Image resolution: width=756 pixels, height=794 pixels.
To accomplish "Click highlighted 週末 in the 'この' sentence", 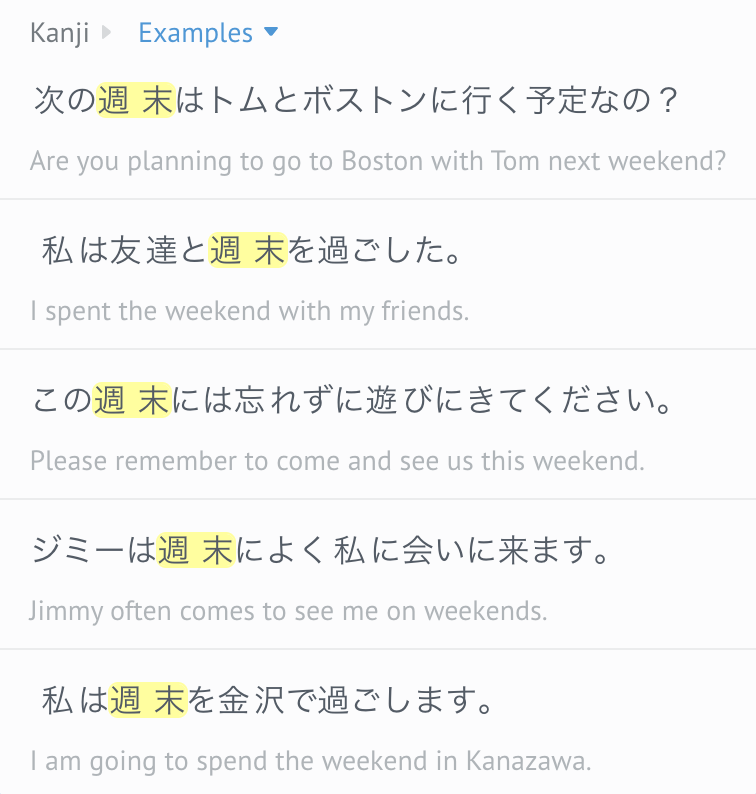I will (131, 401).
